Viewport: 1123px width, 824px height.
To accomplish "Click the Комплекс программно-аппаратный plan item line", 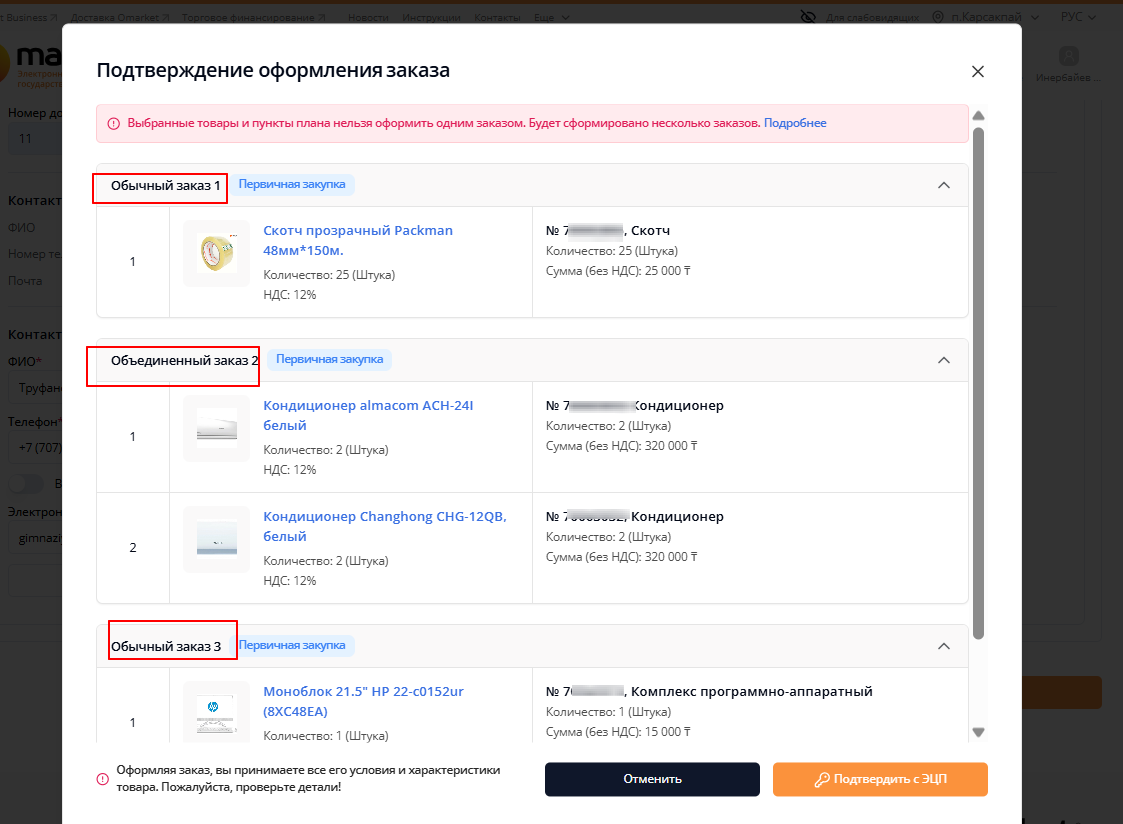I will pos(709,692).
